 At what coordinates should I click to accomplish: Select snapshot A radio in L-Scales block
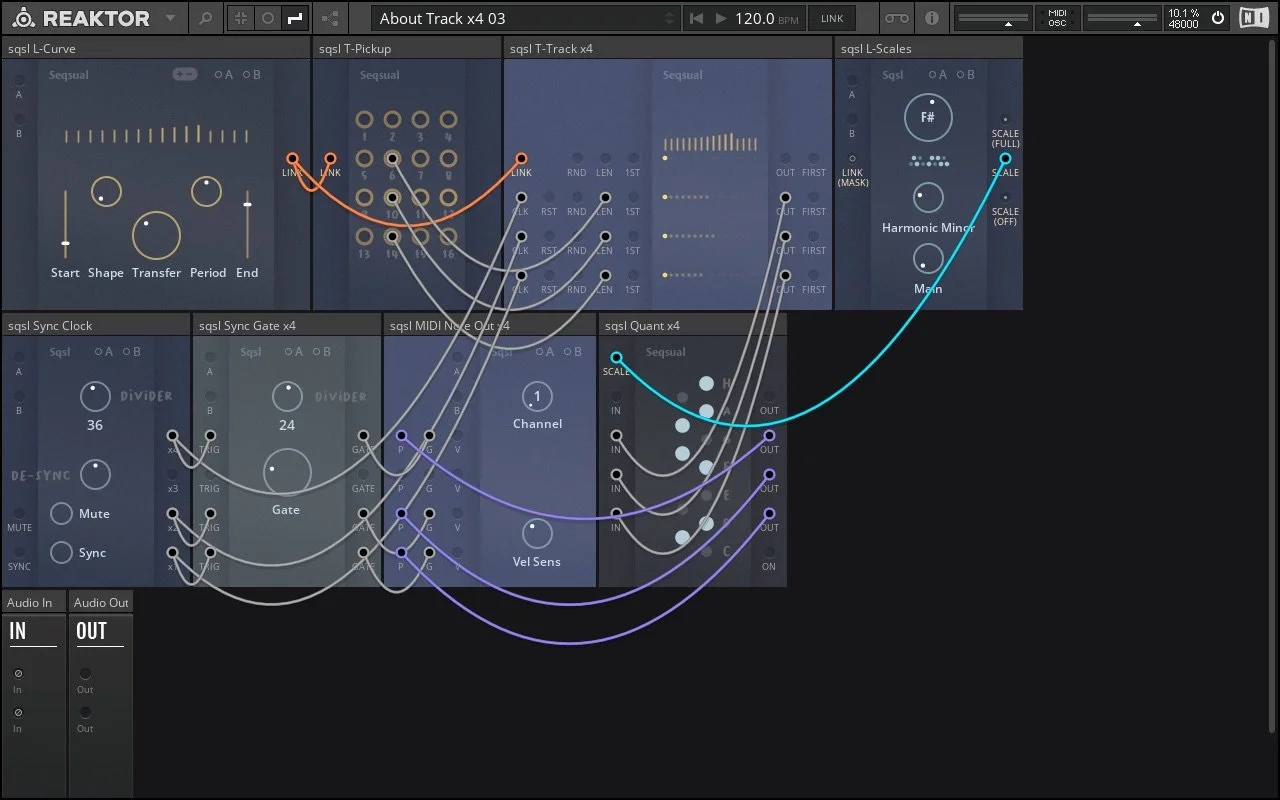click(933, 75)
